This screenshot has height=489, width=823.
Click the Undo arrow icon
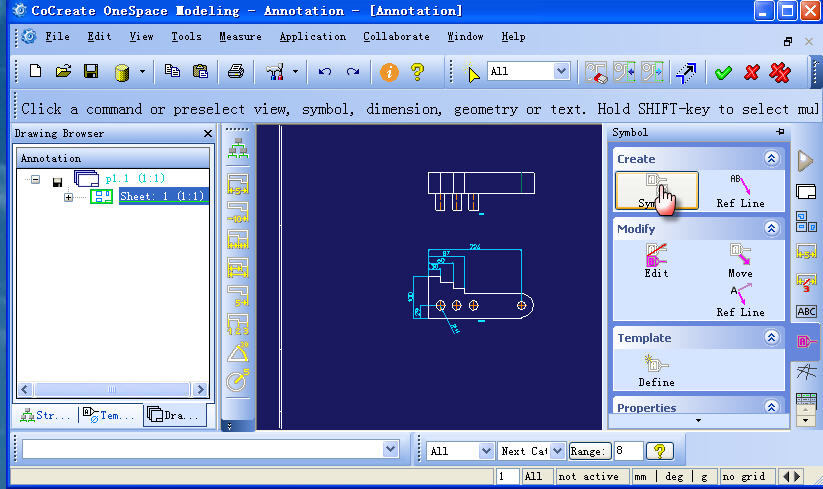click(x=324, y=71)
